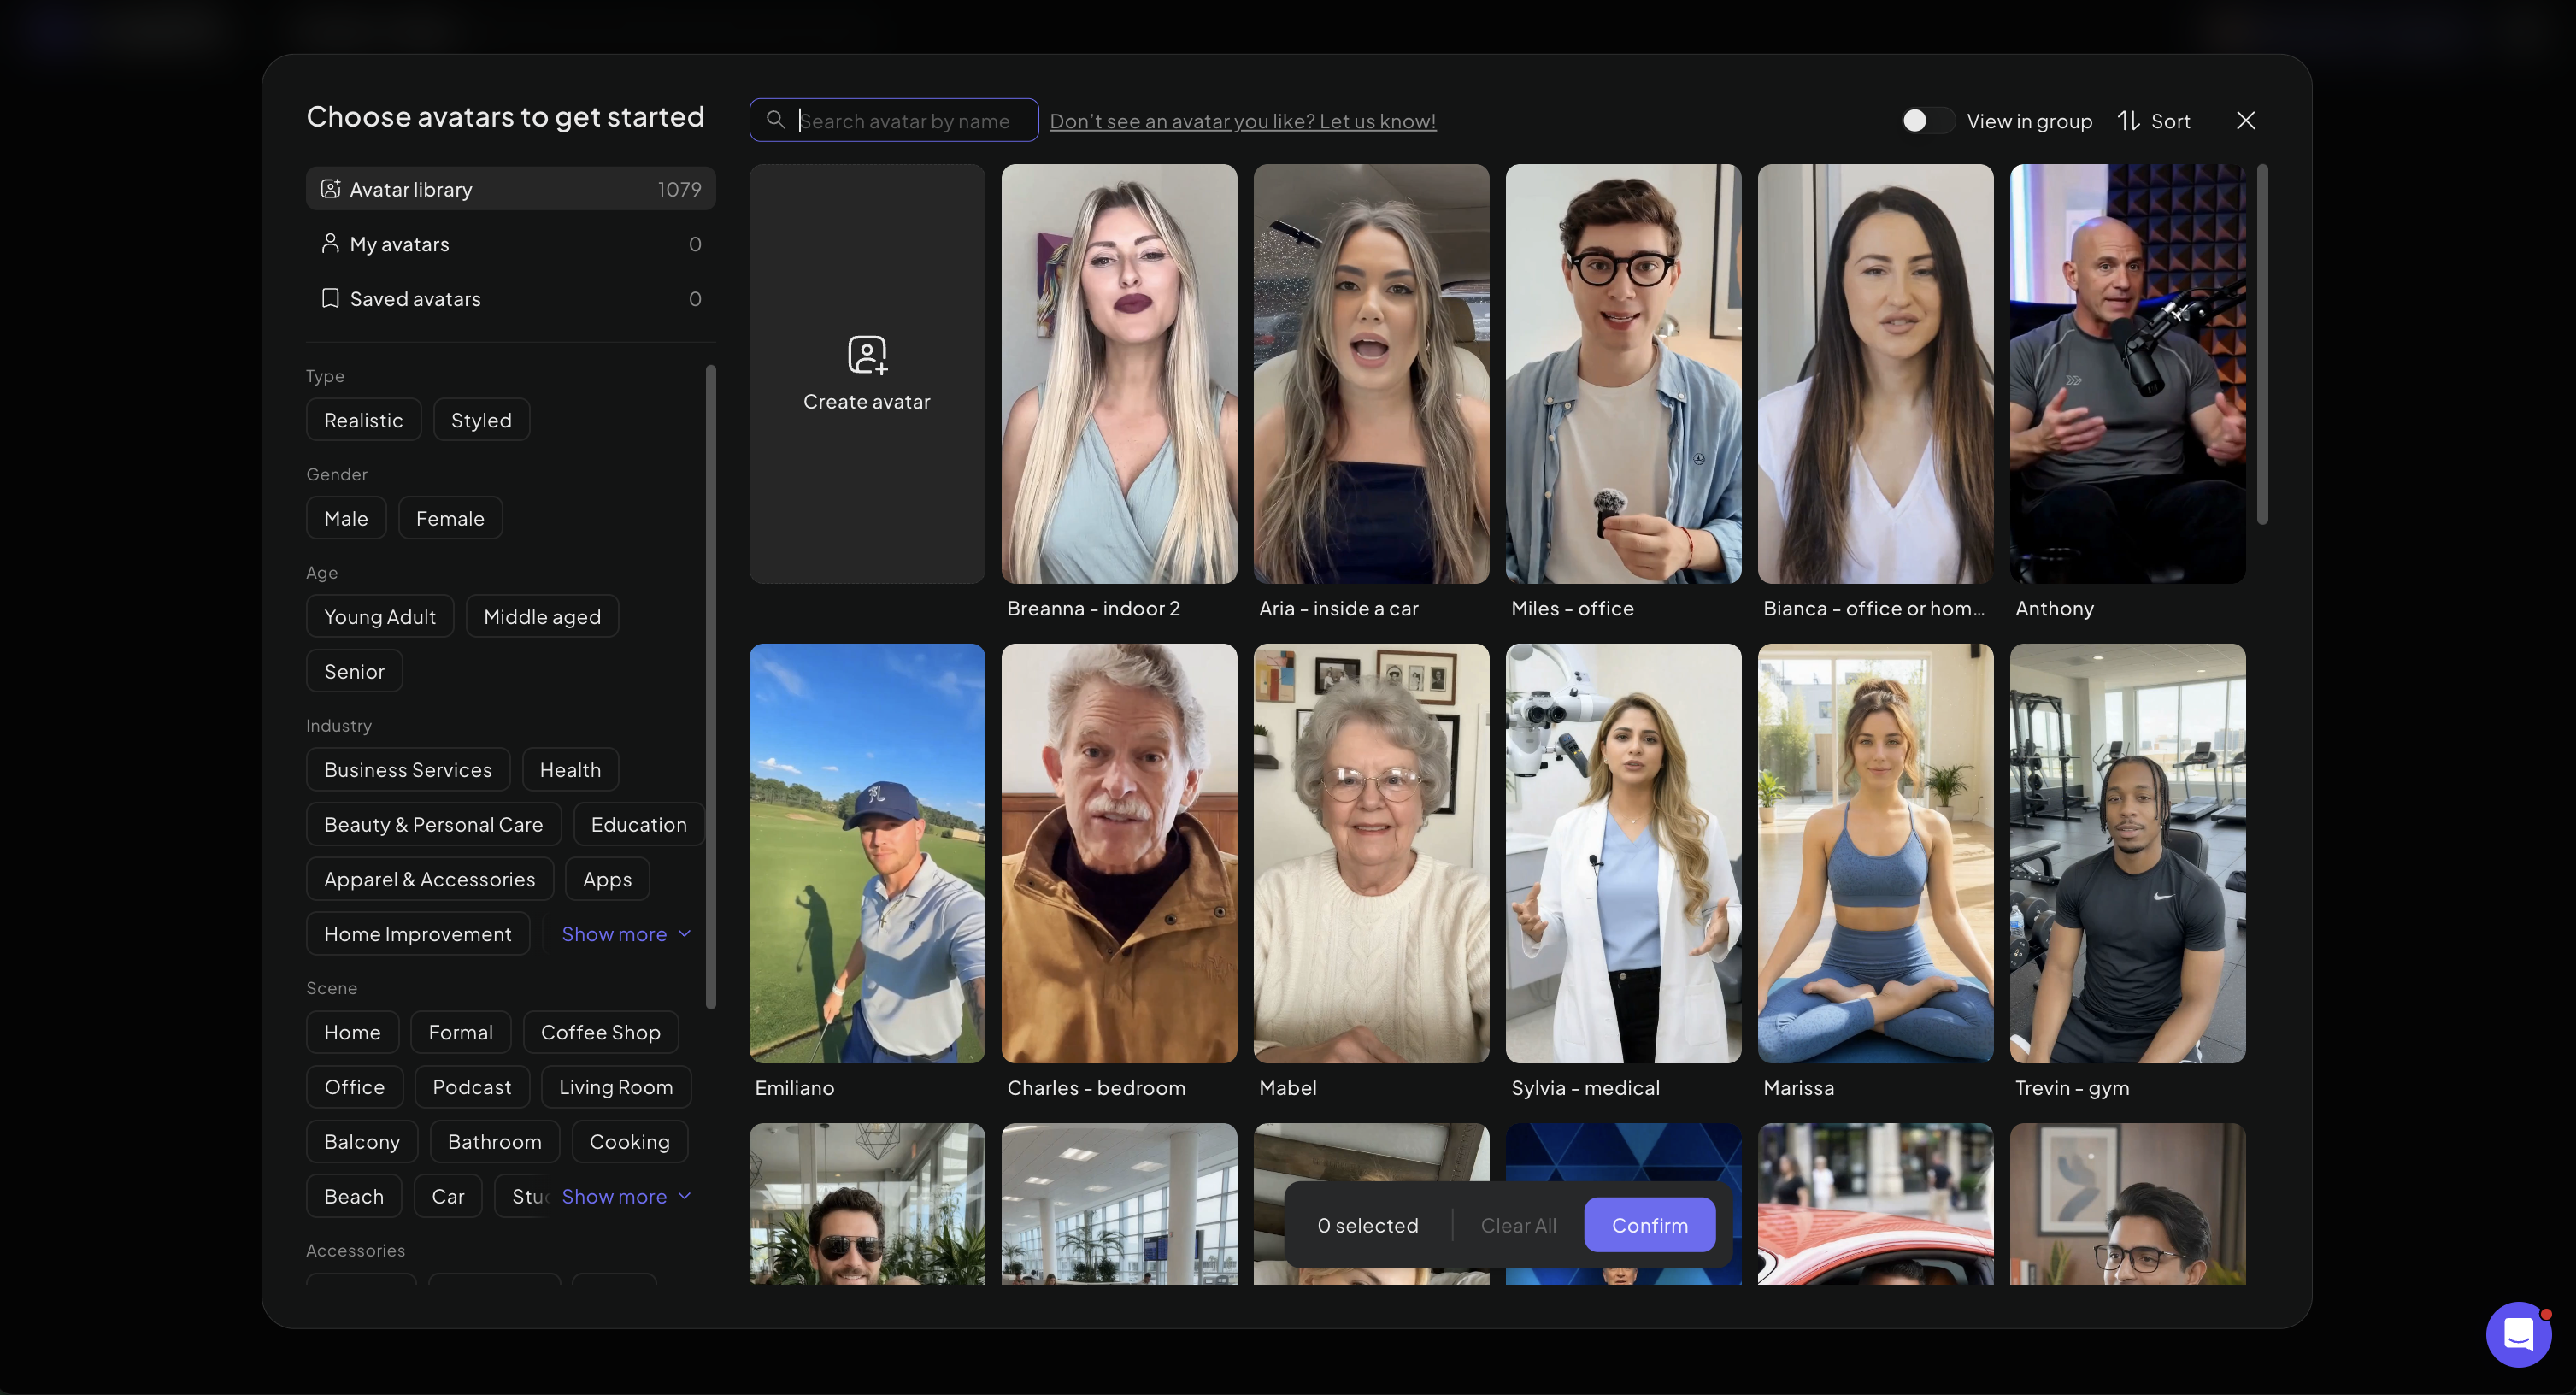
Task: Switch to the My avatars section
Action: [399, 243]
